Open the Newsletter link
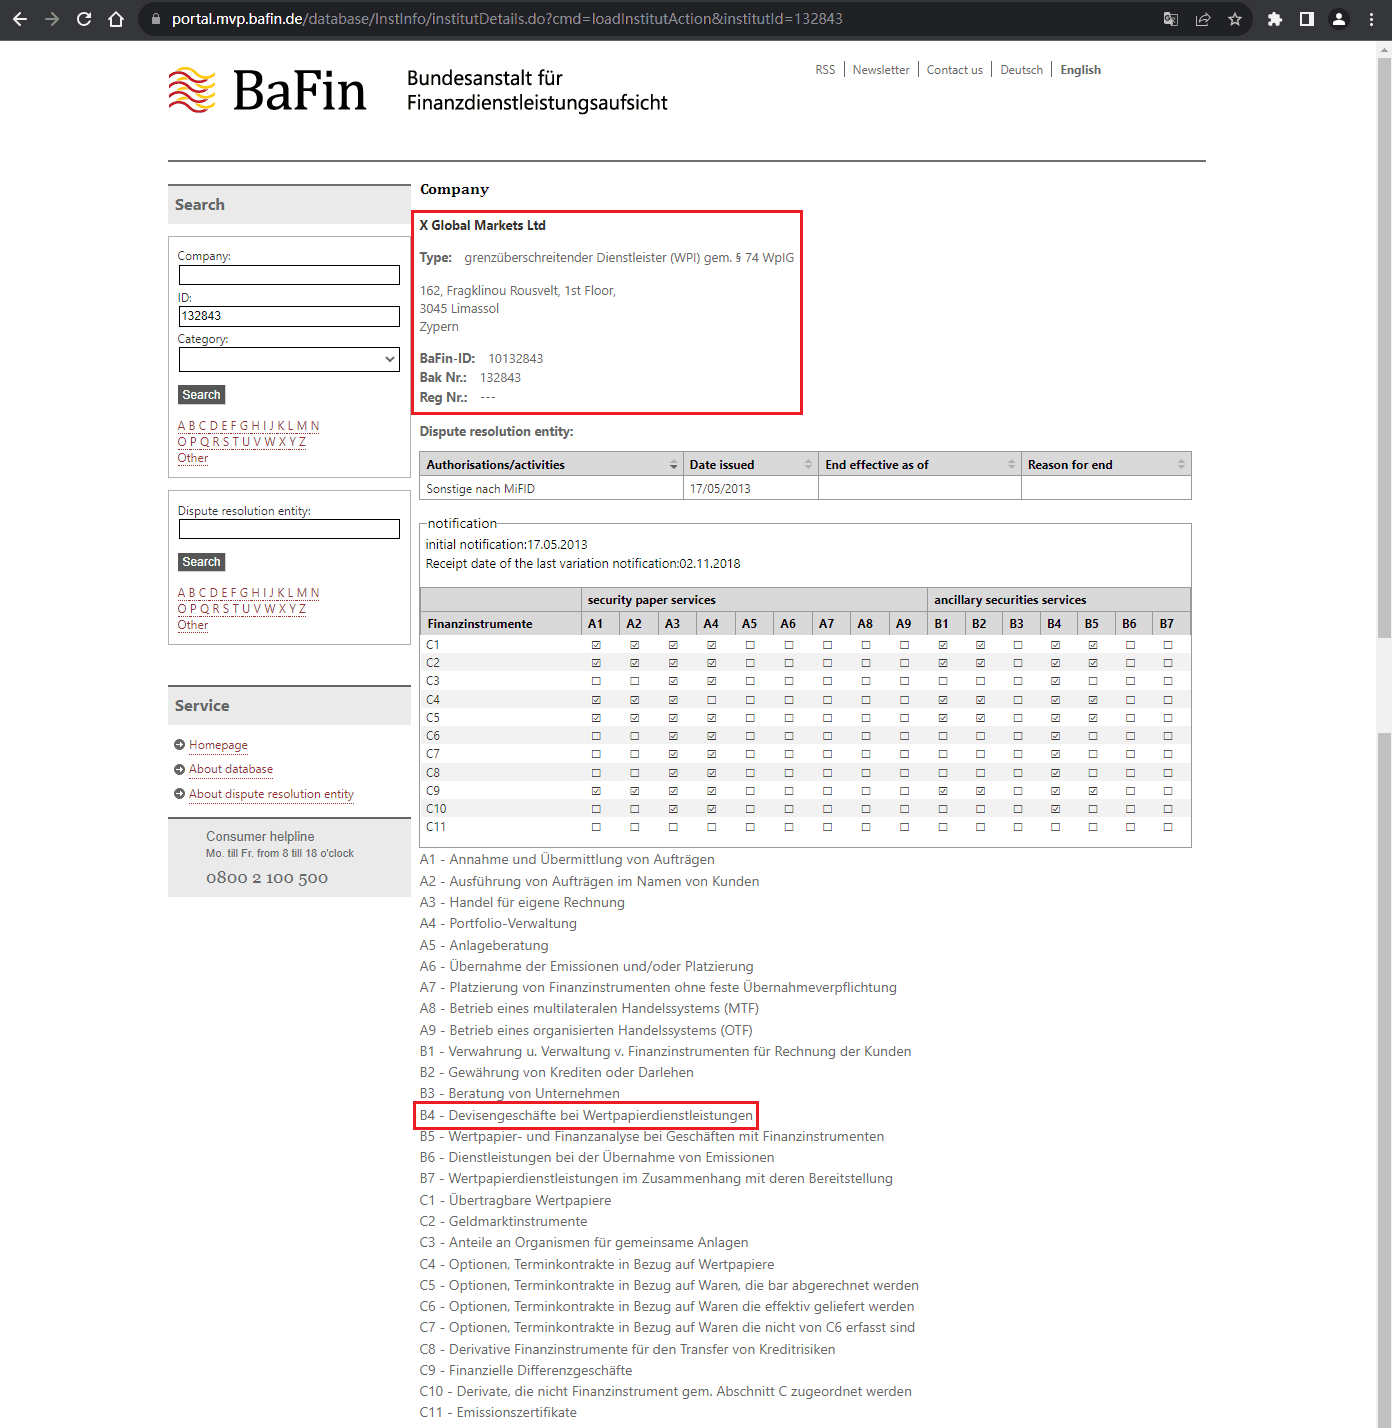 tap(881, 70)
